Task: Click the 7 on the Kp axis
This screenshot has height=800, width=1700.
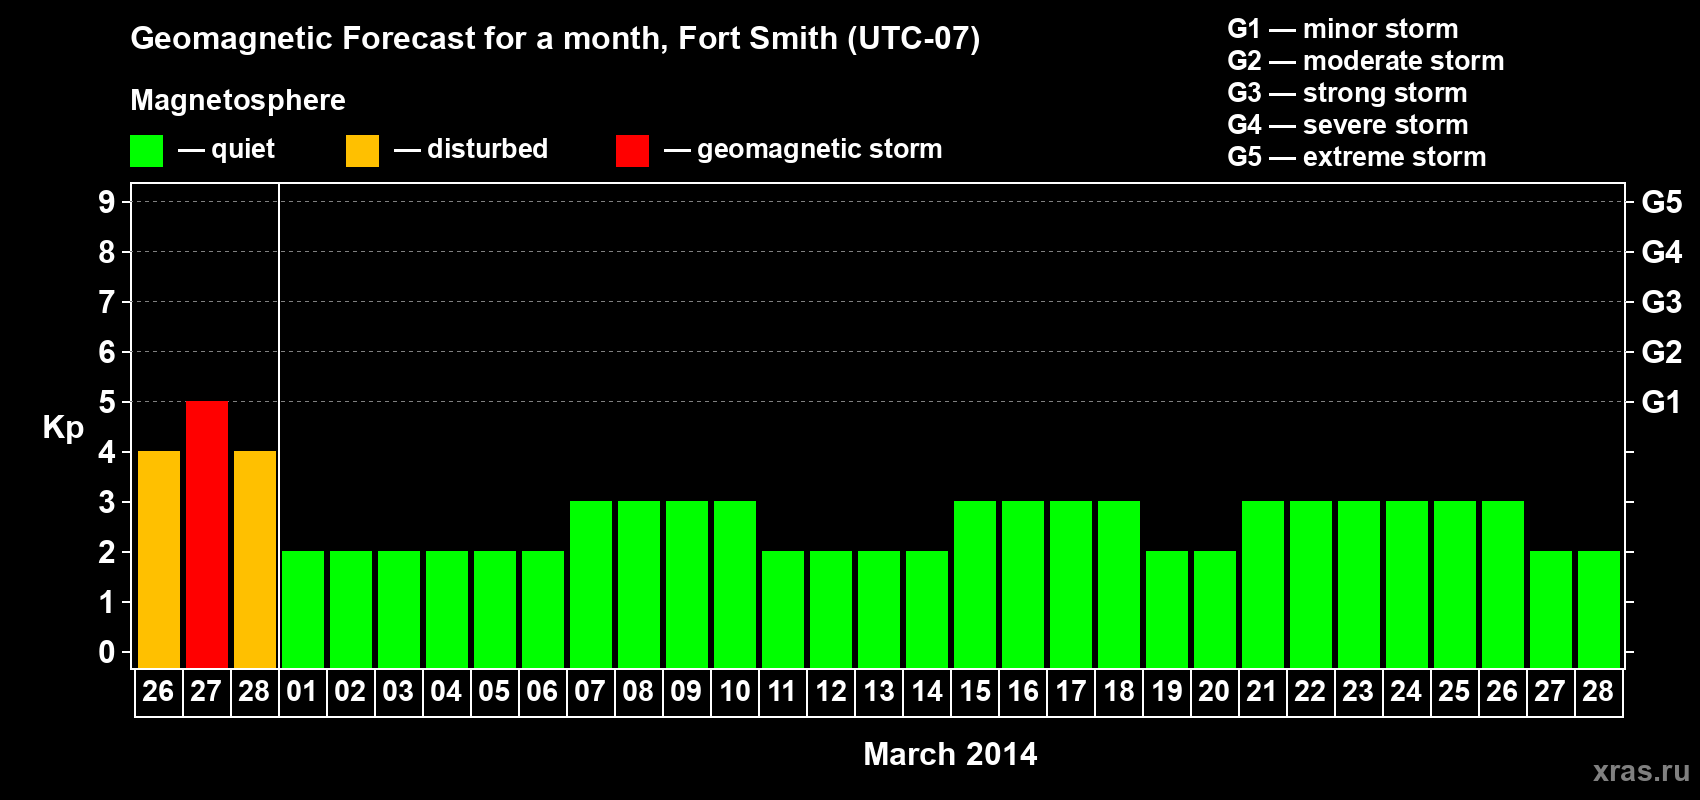Action: [x=107, y=302]
